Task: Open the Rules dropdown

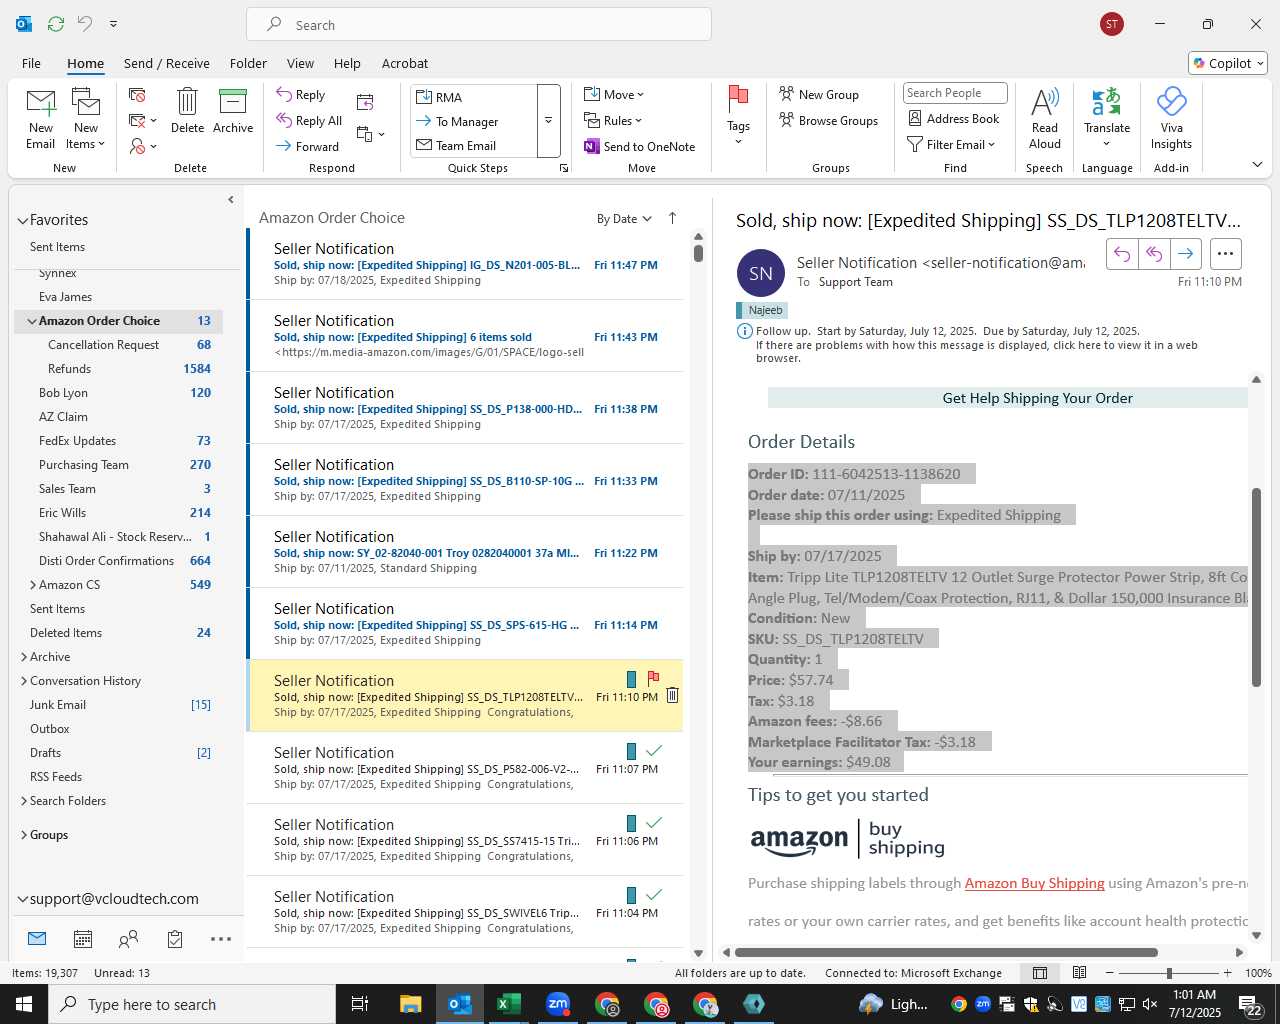Action: [613, 120]
